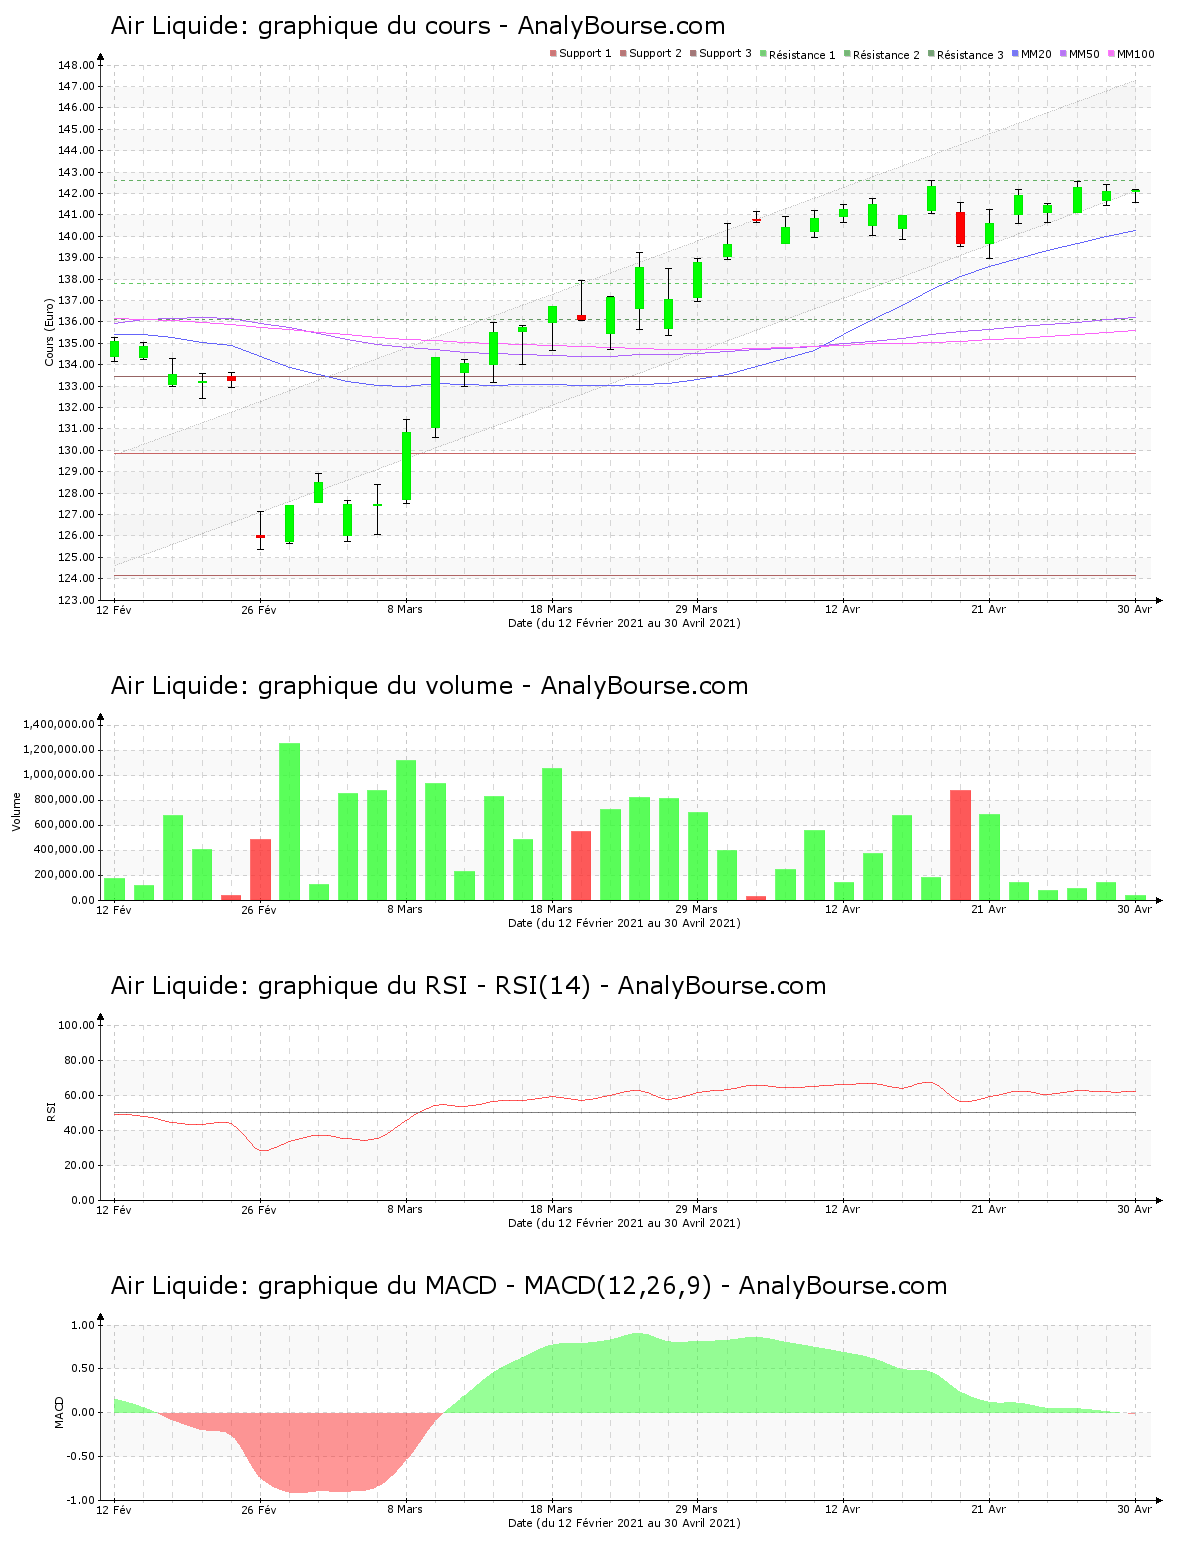1200x1550 pixels.
Task: Click the Support 3 legend entry
Action: pyautogui.click(x=720, y=54)
